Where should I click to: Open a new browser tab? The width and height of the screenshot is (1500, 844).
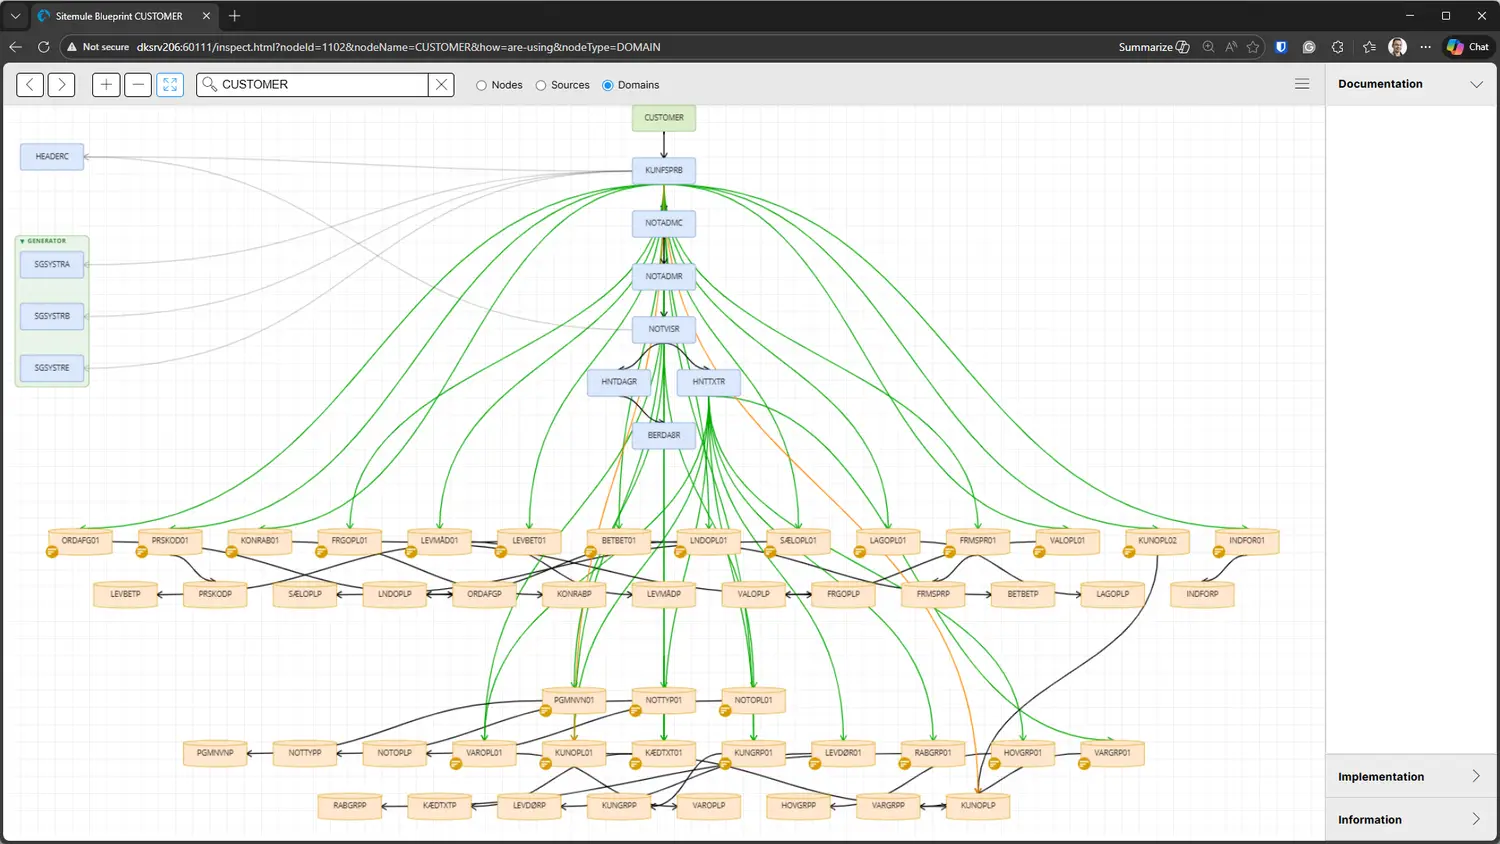(235, 16)
